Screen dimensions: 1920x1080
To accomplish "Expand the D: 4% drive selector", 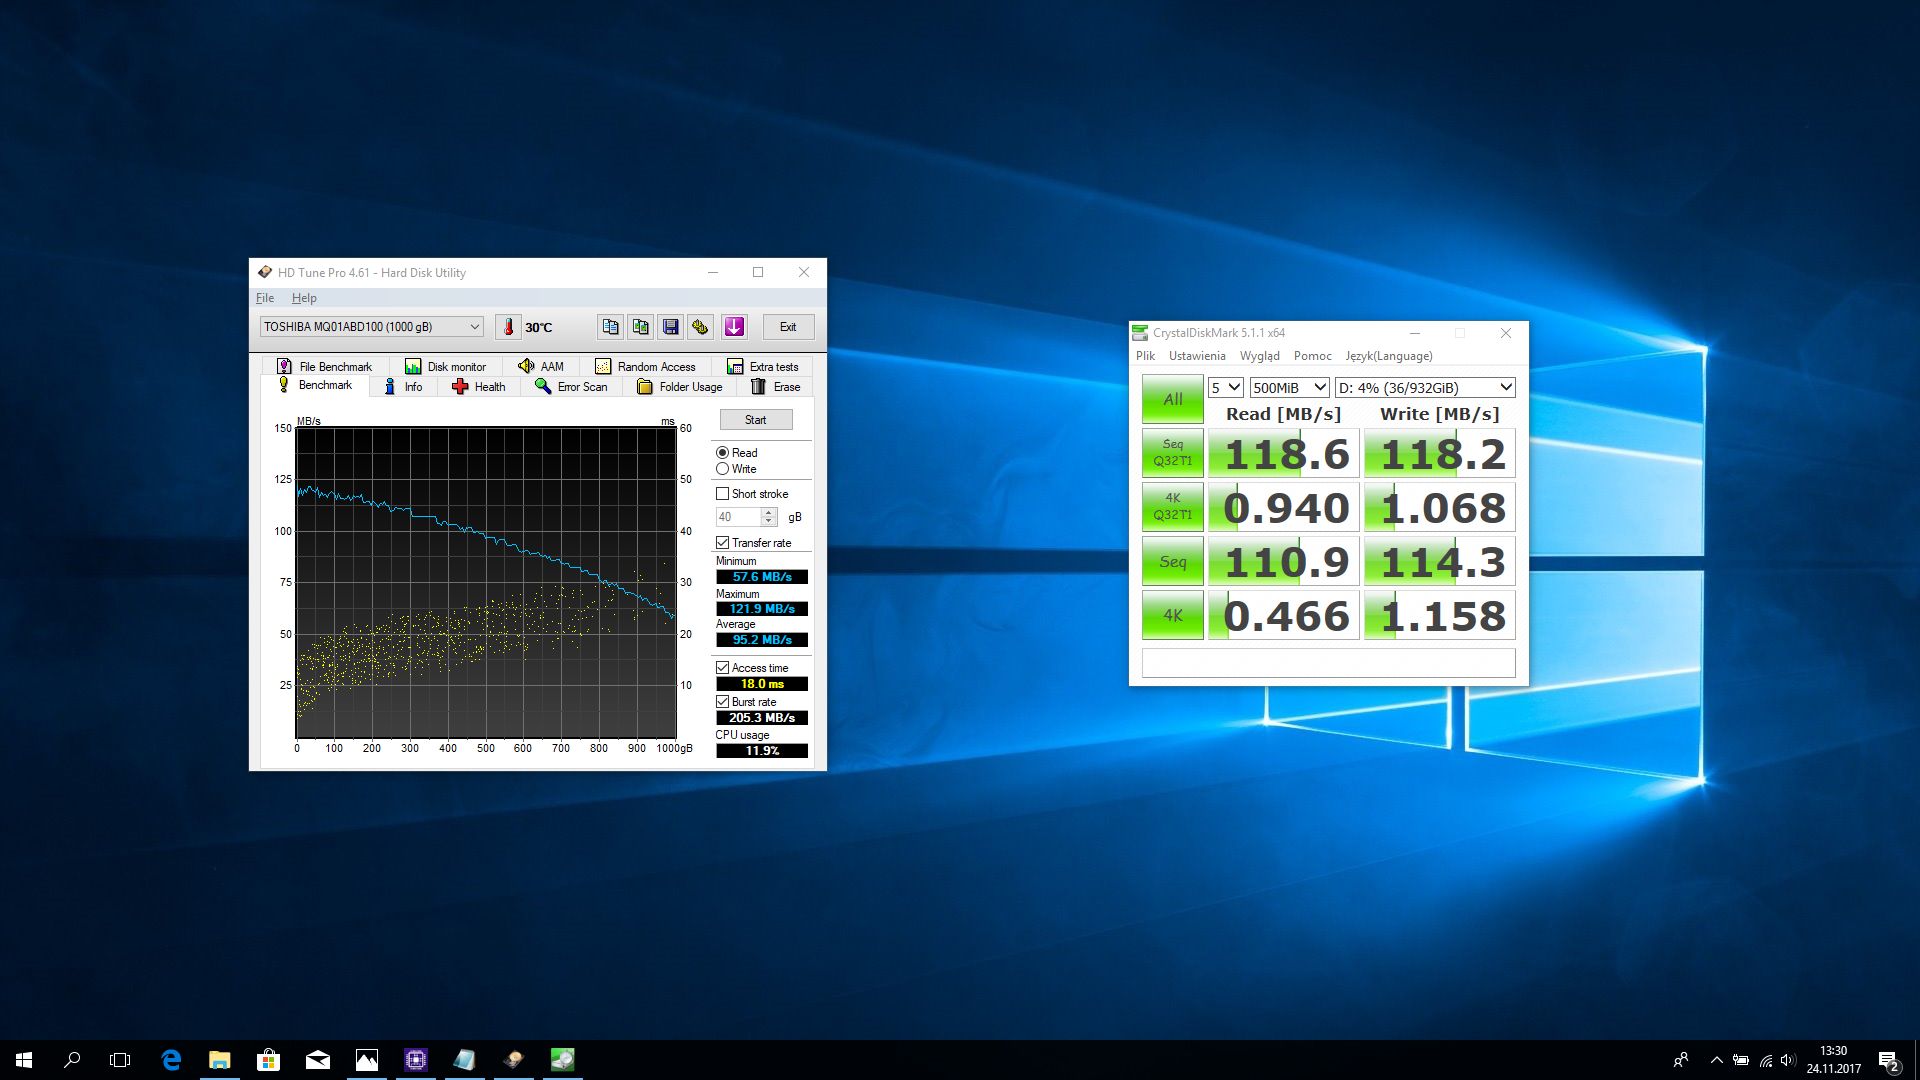I will [x=1425, y=388].
